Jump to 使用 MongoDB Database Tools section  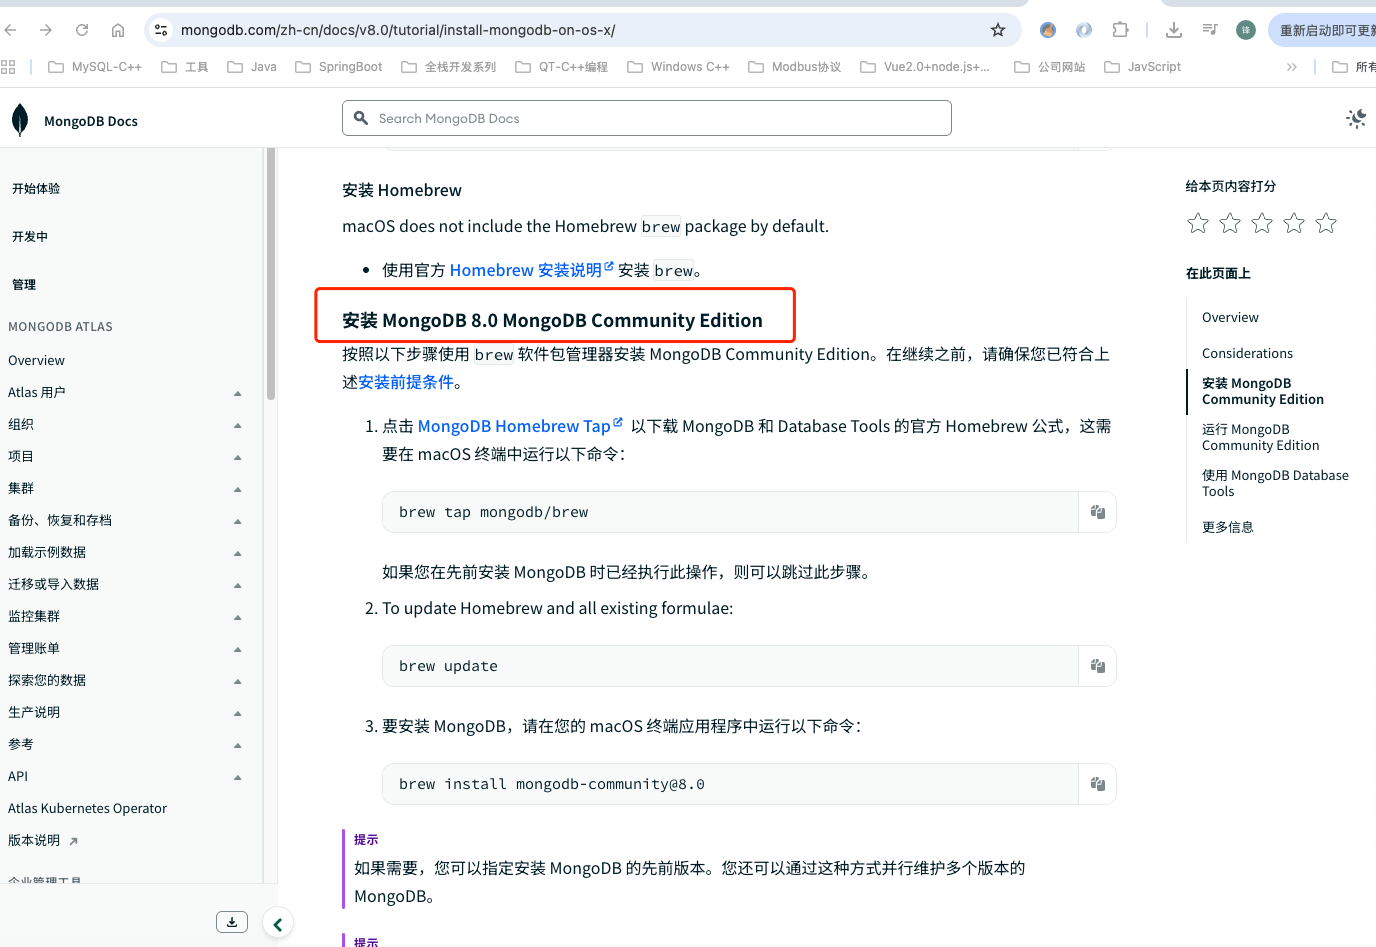(1275, 483)
